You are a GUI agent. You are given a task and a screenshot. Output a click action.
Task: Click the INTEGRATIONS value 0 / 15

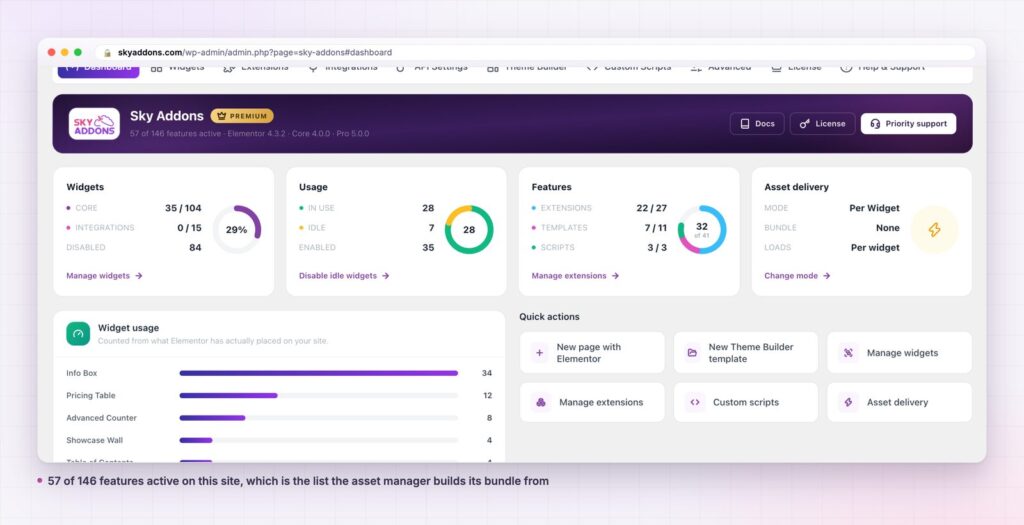[189, 227]
